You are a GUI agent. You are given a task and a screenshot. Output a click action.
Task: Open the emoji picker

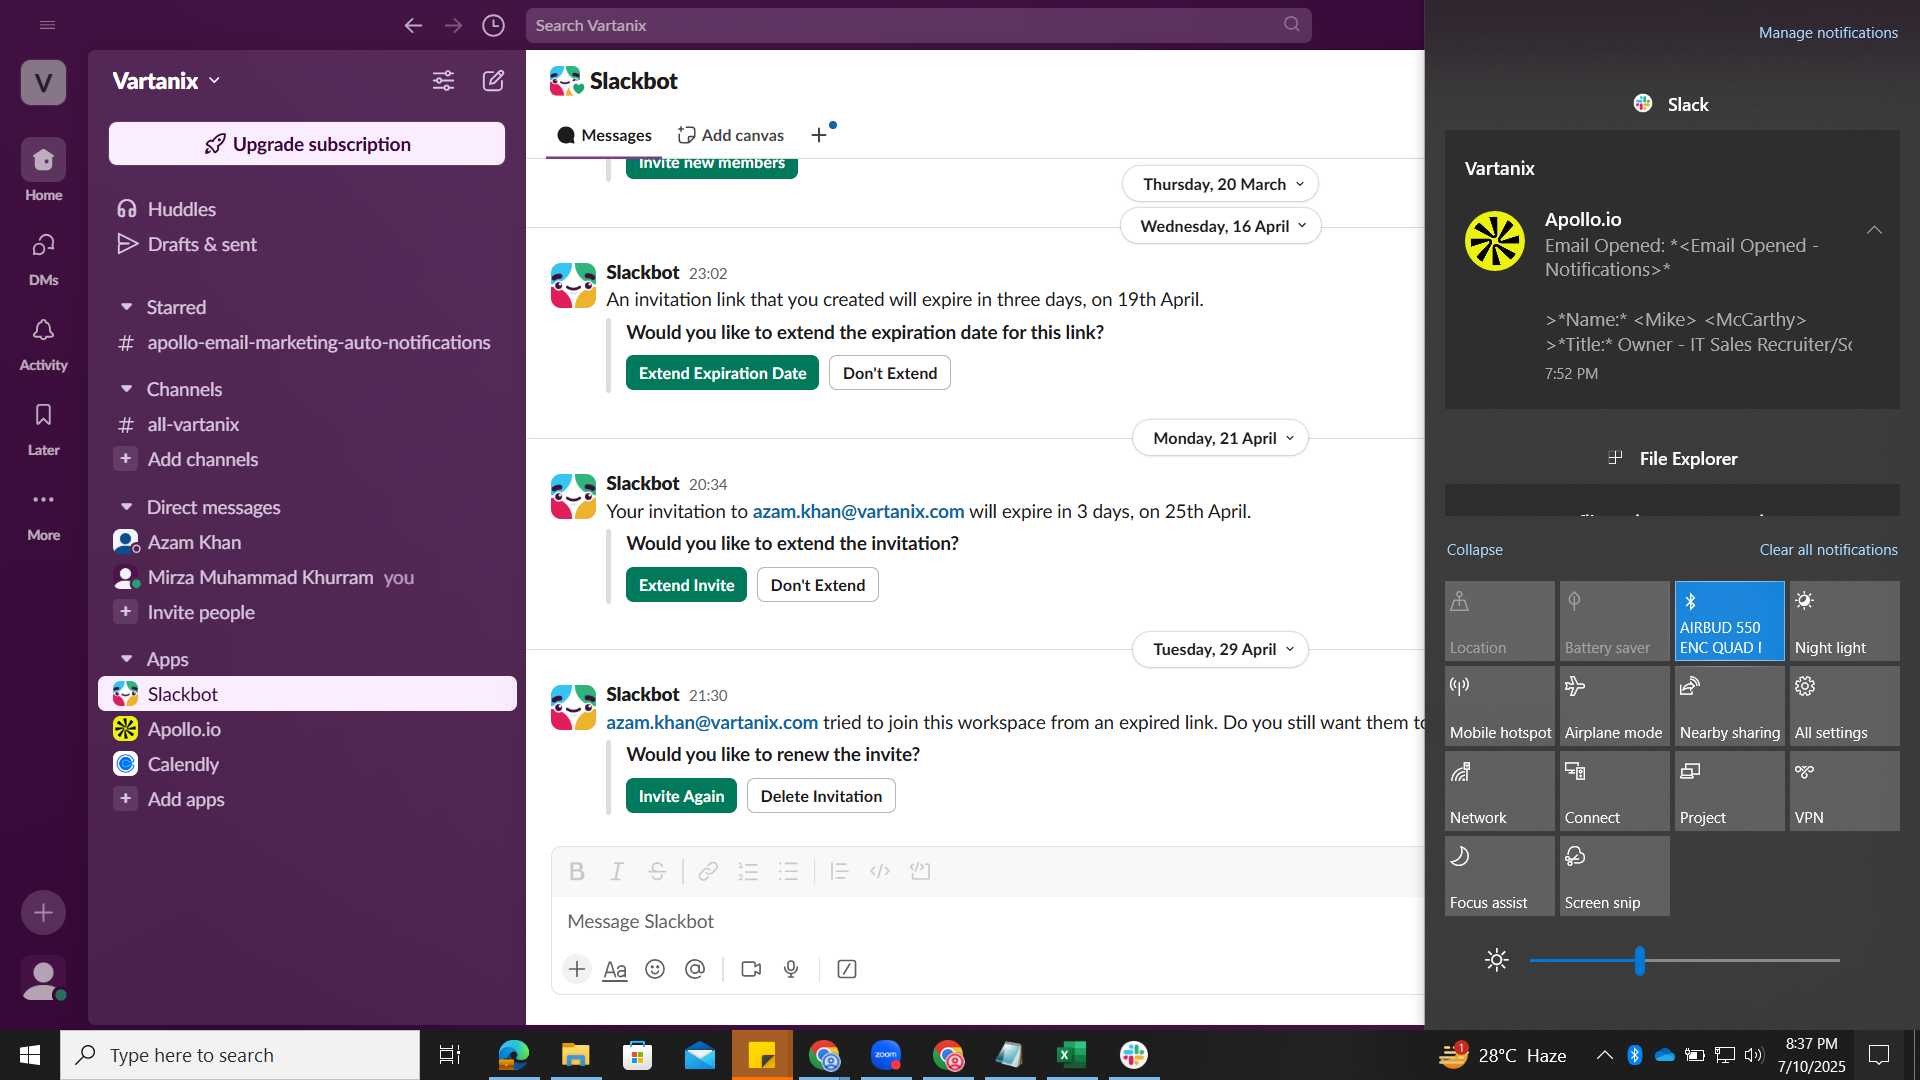(x=655, y=969)
